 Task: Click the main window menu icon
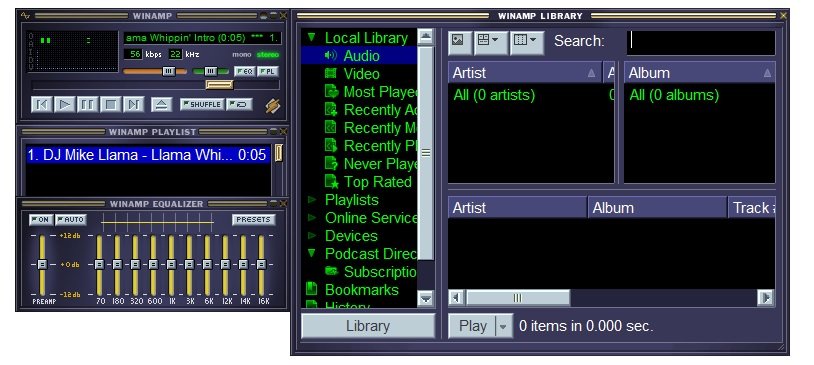point(25,16)
